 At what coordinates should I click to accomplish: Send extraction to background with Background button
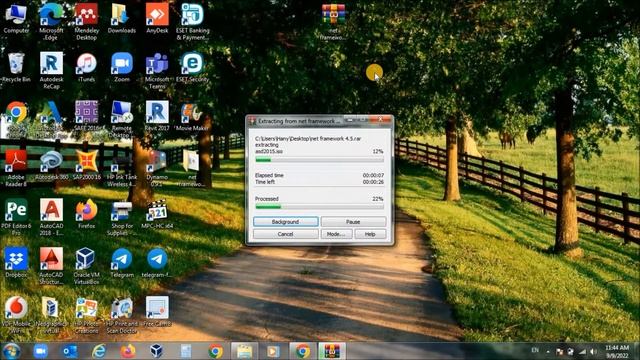(285, 222)
